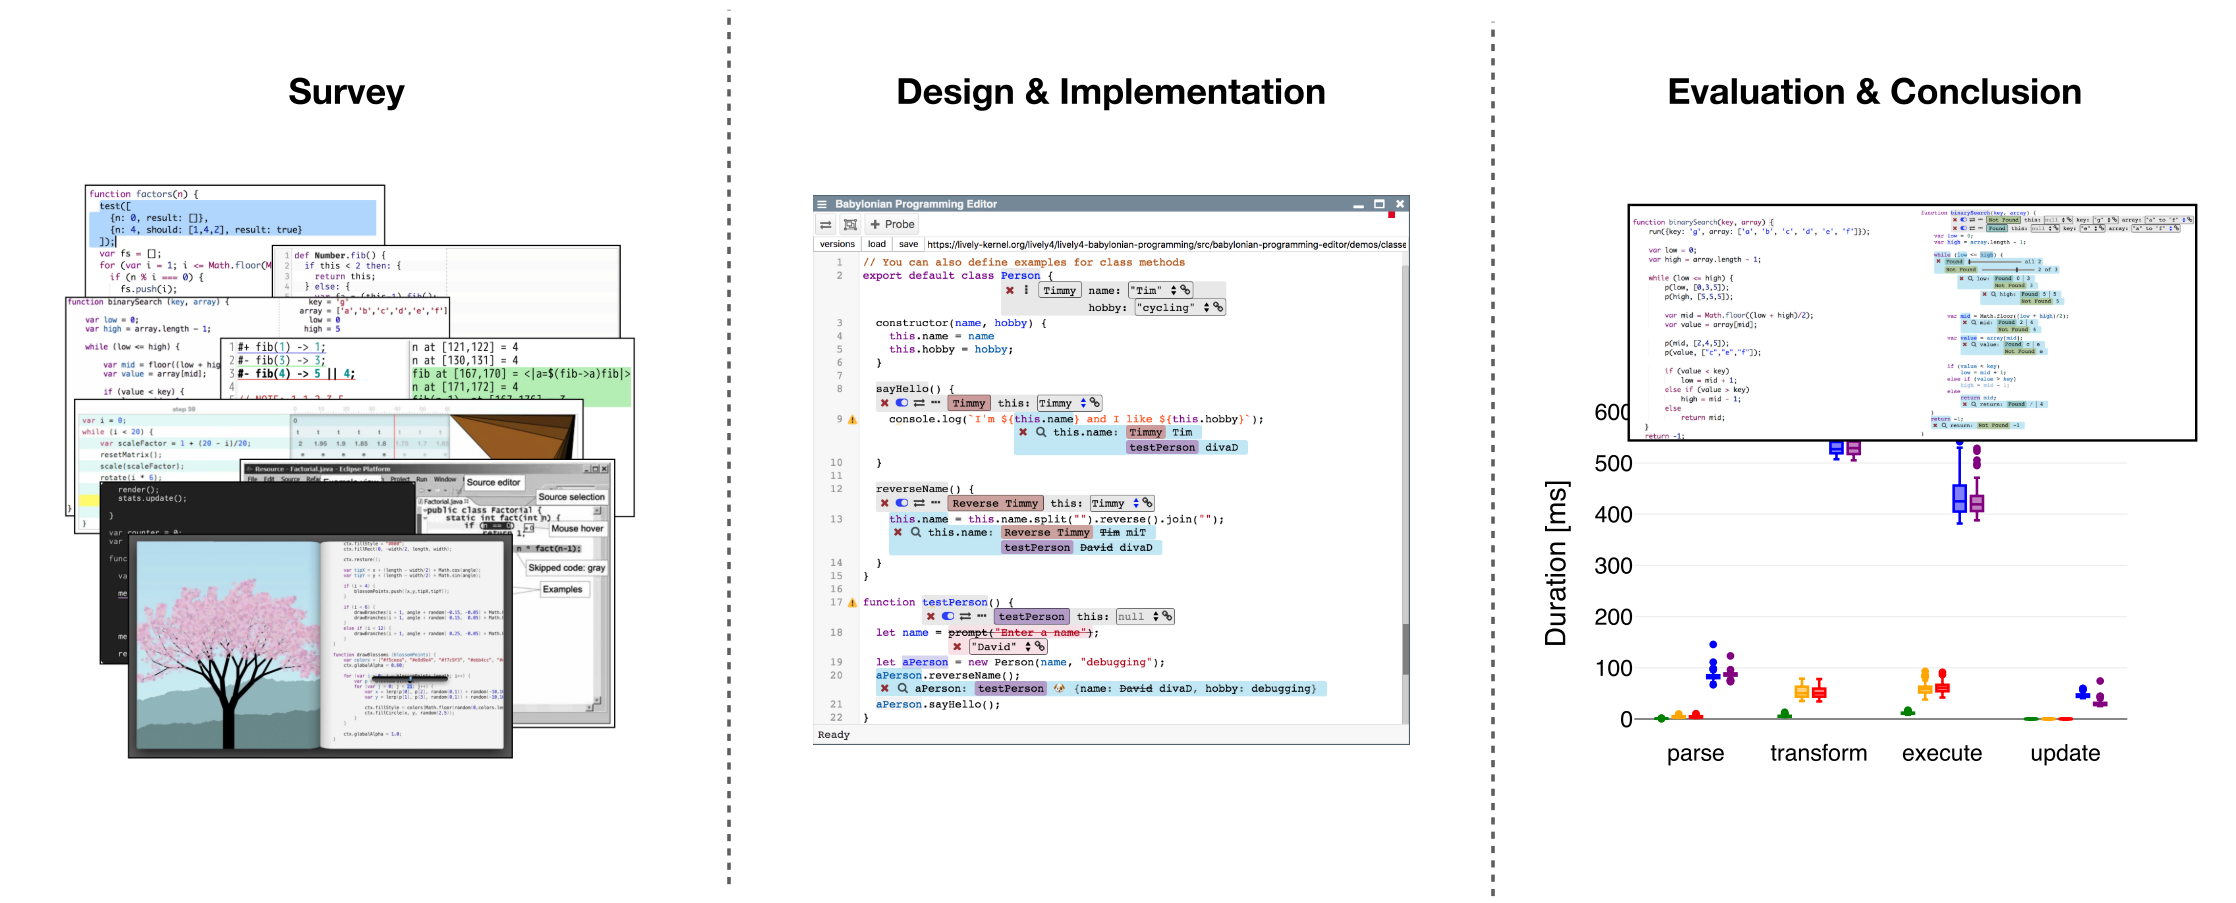This screenshot has height=903, width=2236.
Task: Remove the "David" replacement value
Action: coord(957,647)
